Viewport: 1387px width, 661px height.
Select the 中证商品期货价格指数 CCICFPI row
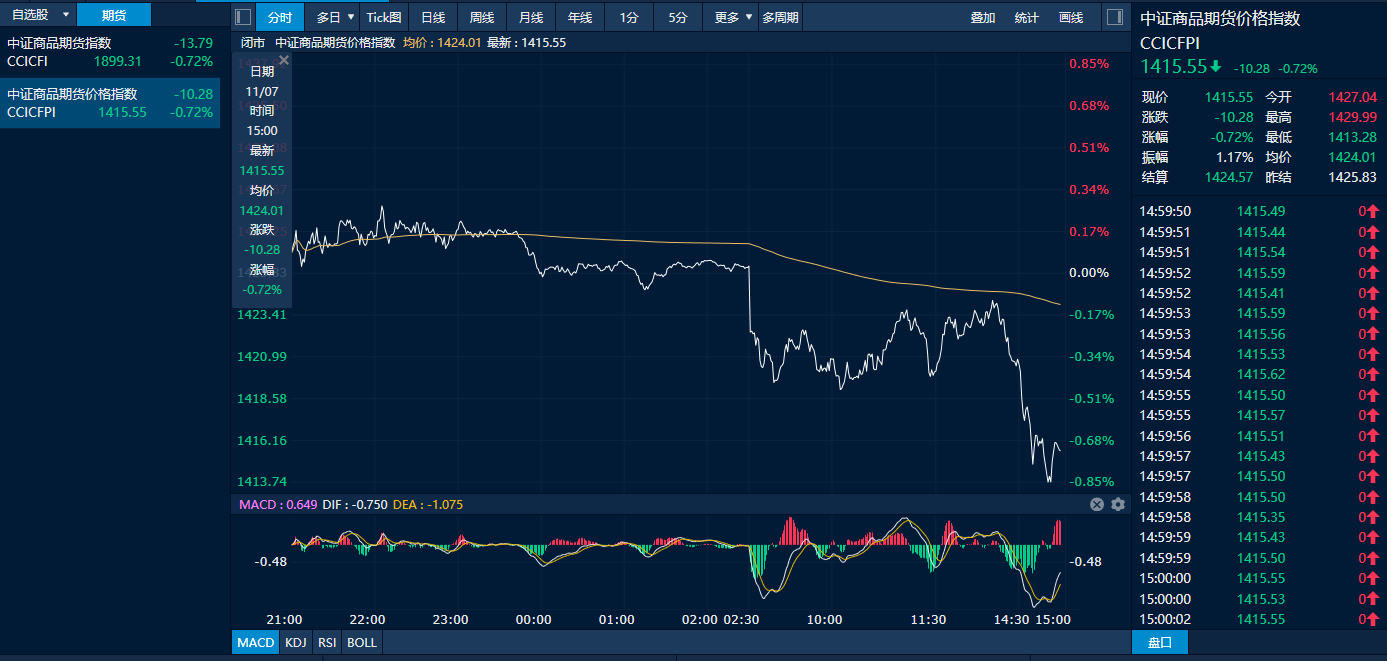point(110,103)
